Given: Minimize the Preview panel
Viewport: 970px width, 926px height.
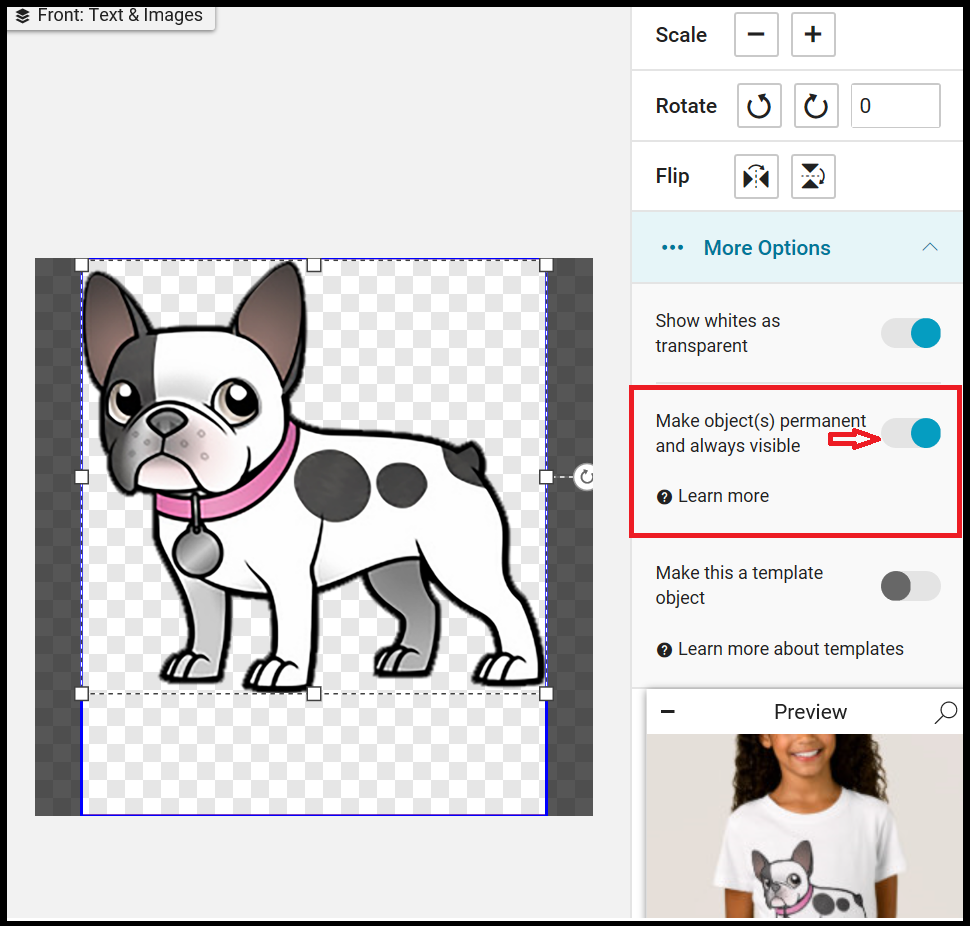Looking at the screenshot, I should 667,711.
